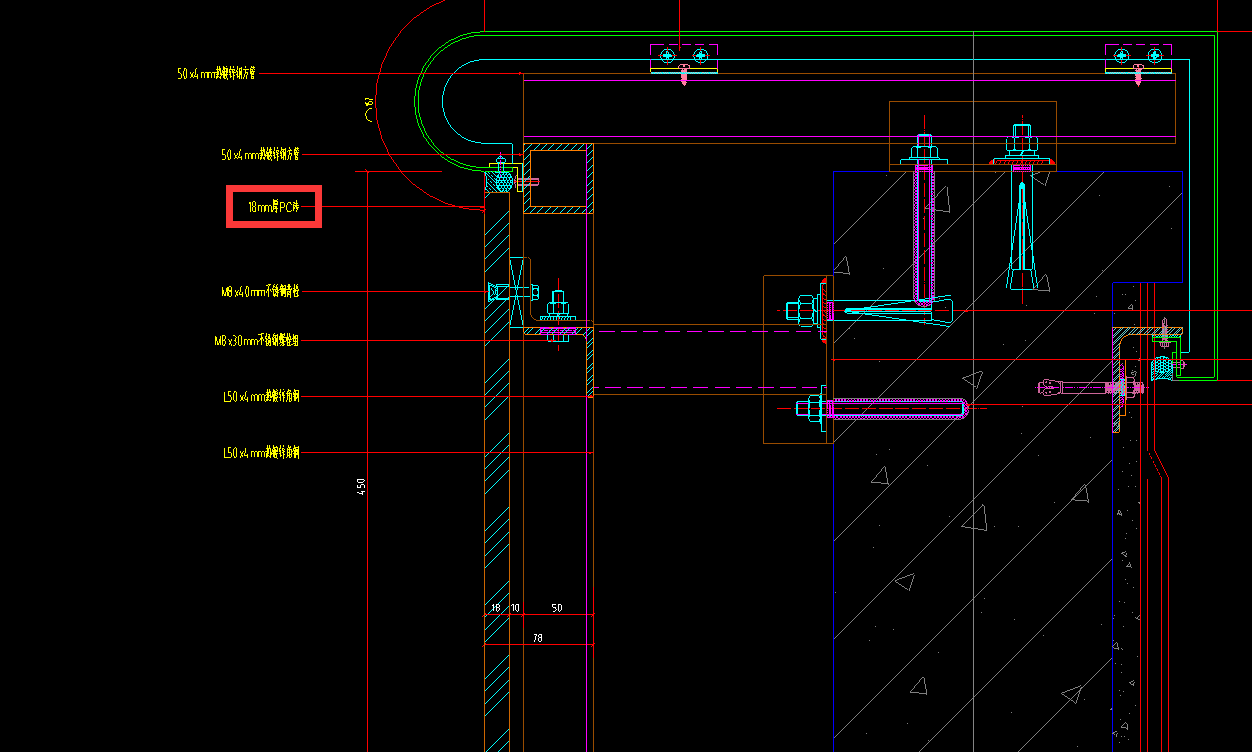This screenshot has height=752, width=1252.
Task: Select the L50x4mm label directly below M8x30mm
Action: pyautogui.click(x=261, y=397)
